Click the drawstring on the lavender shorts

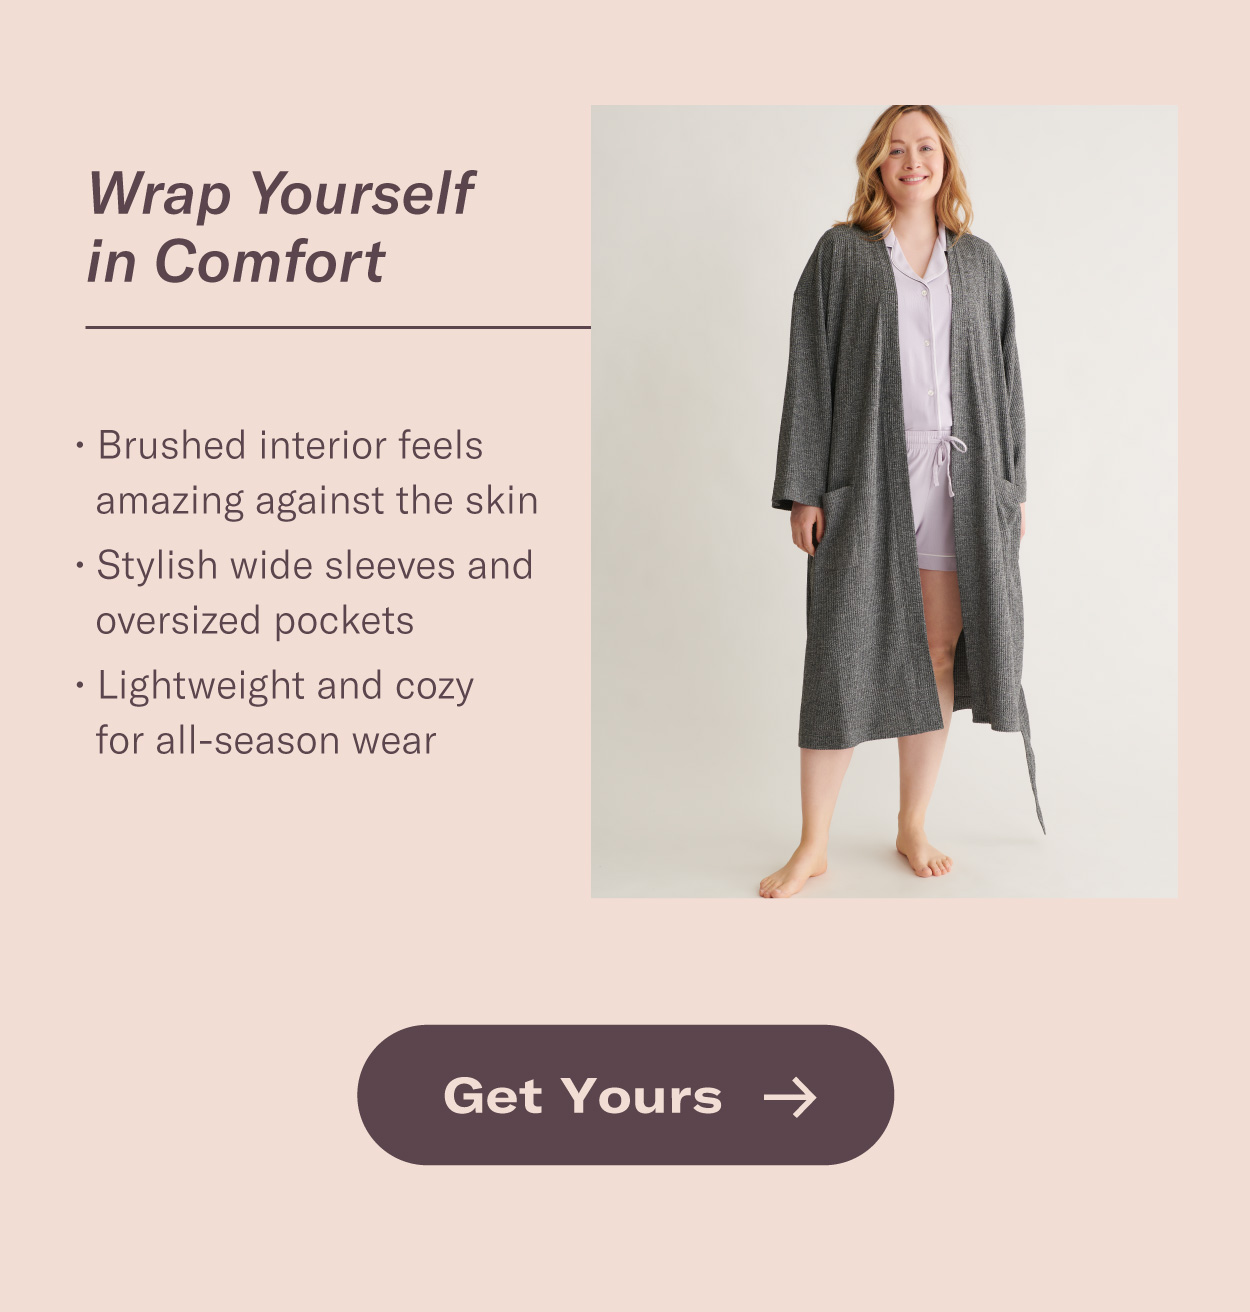point(947,462)
